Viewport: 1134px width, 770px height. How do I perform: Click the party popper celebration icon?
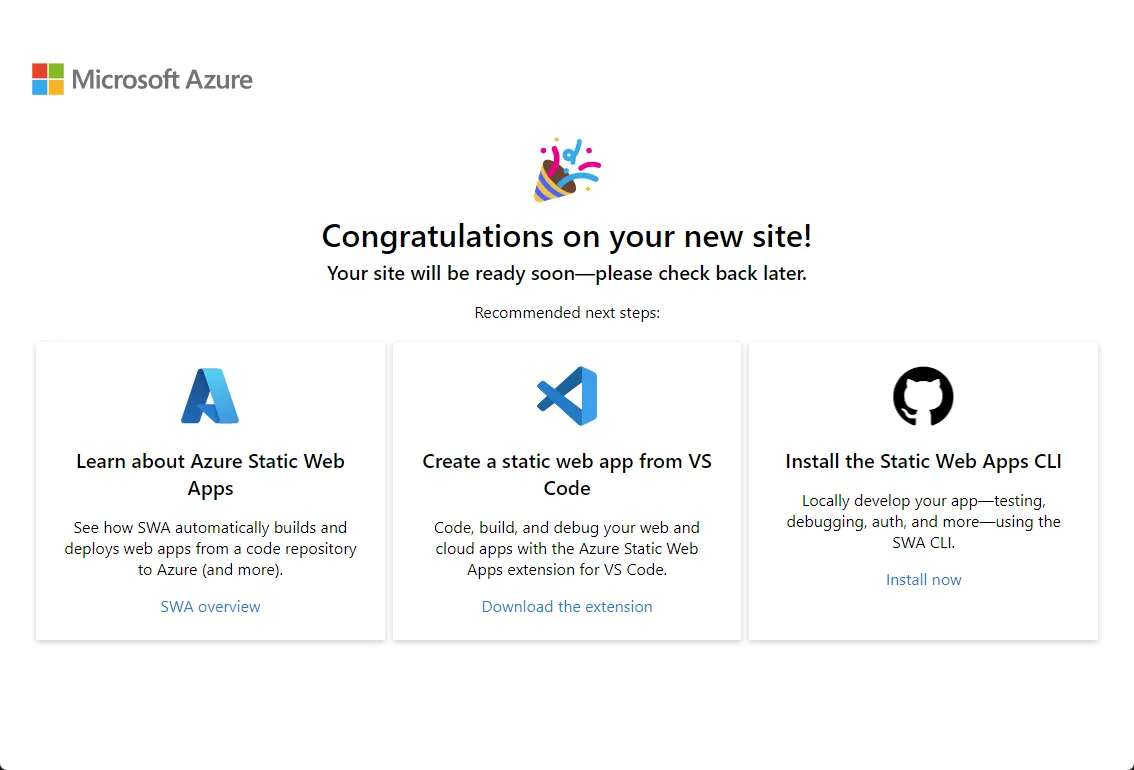coord(567,170)
